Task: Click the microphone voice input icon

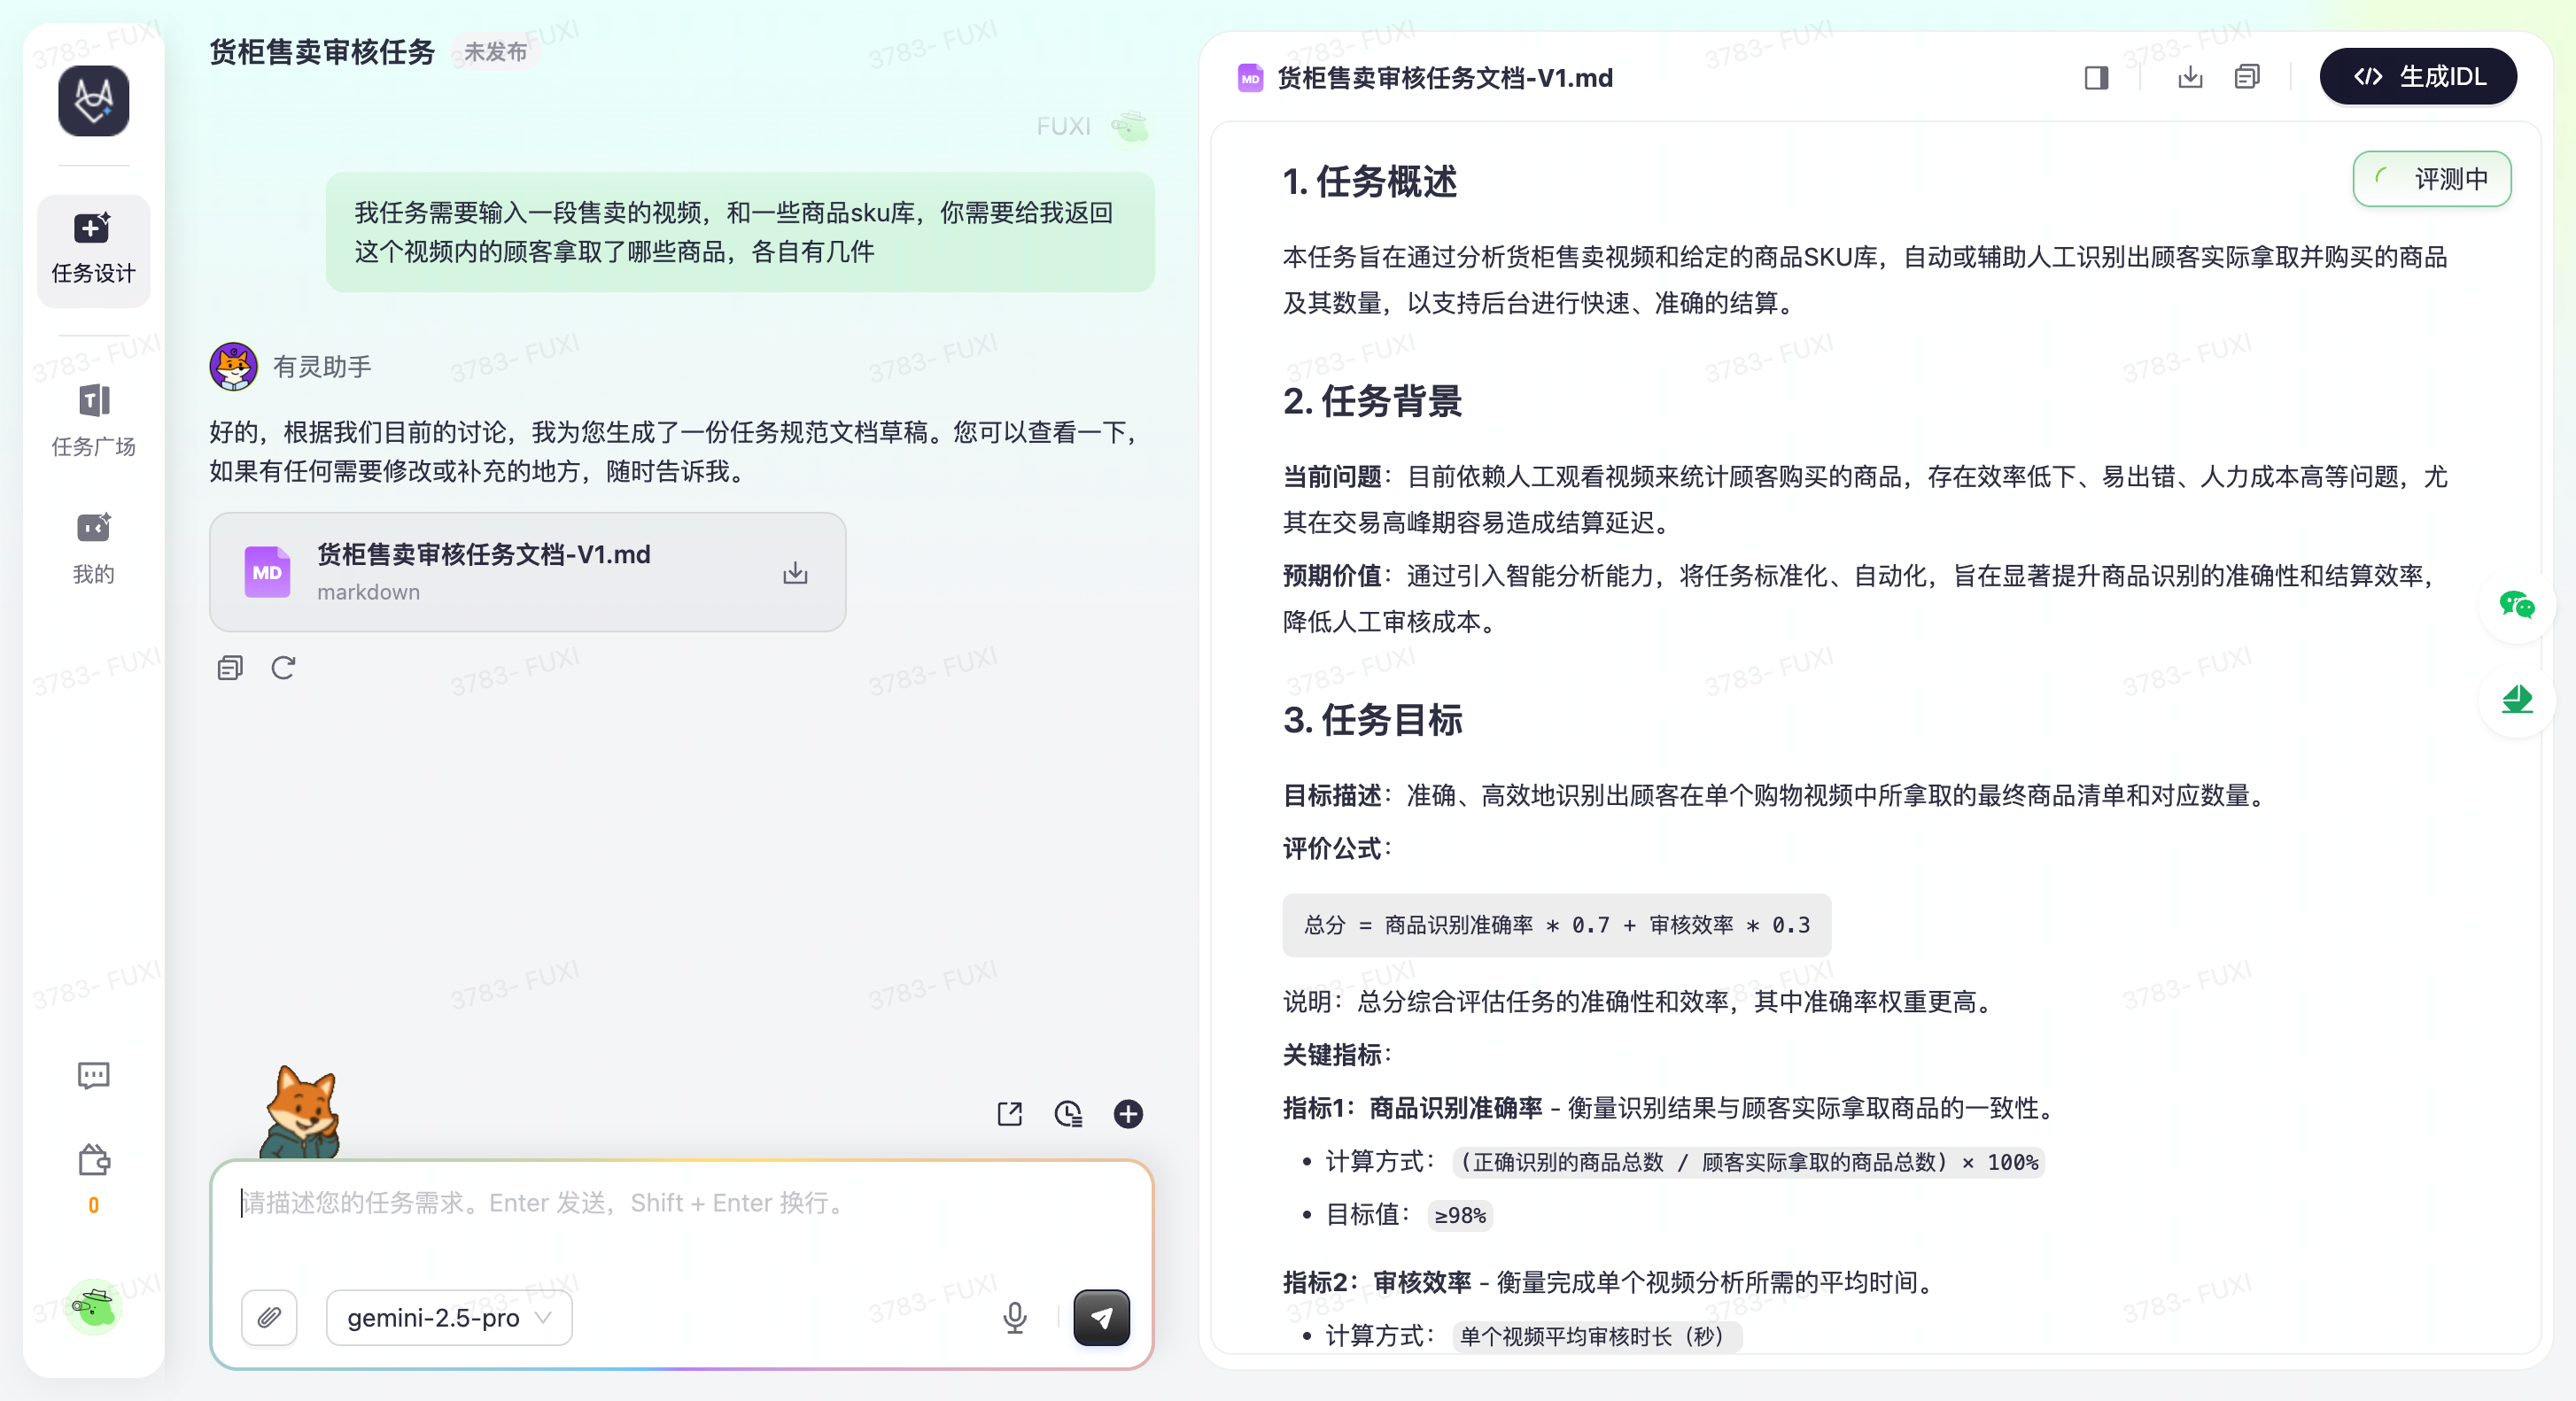Action: pyautogui.click(x=1014, y=1317)
